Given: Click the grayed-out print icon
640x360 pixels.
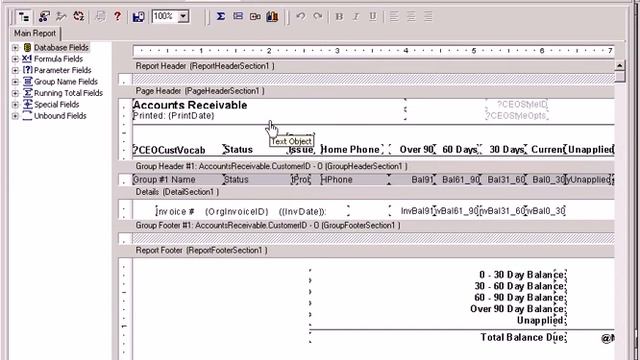Looking at the screenshot, I should click(100, 17).
